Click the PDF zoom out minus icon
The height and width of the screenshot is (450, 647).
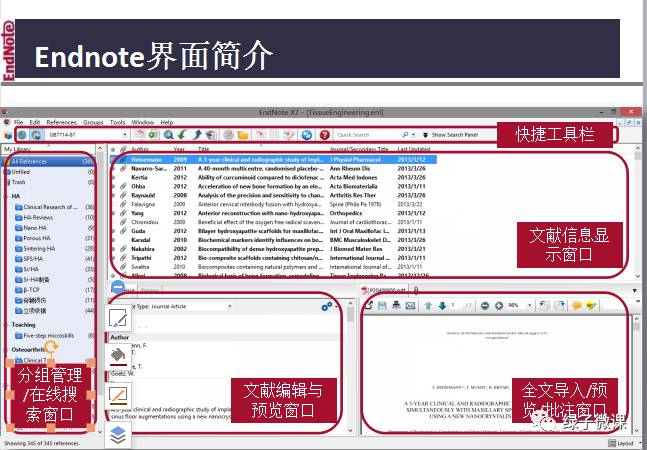485,306
